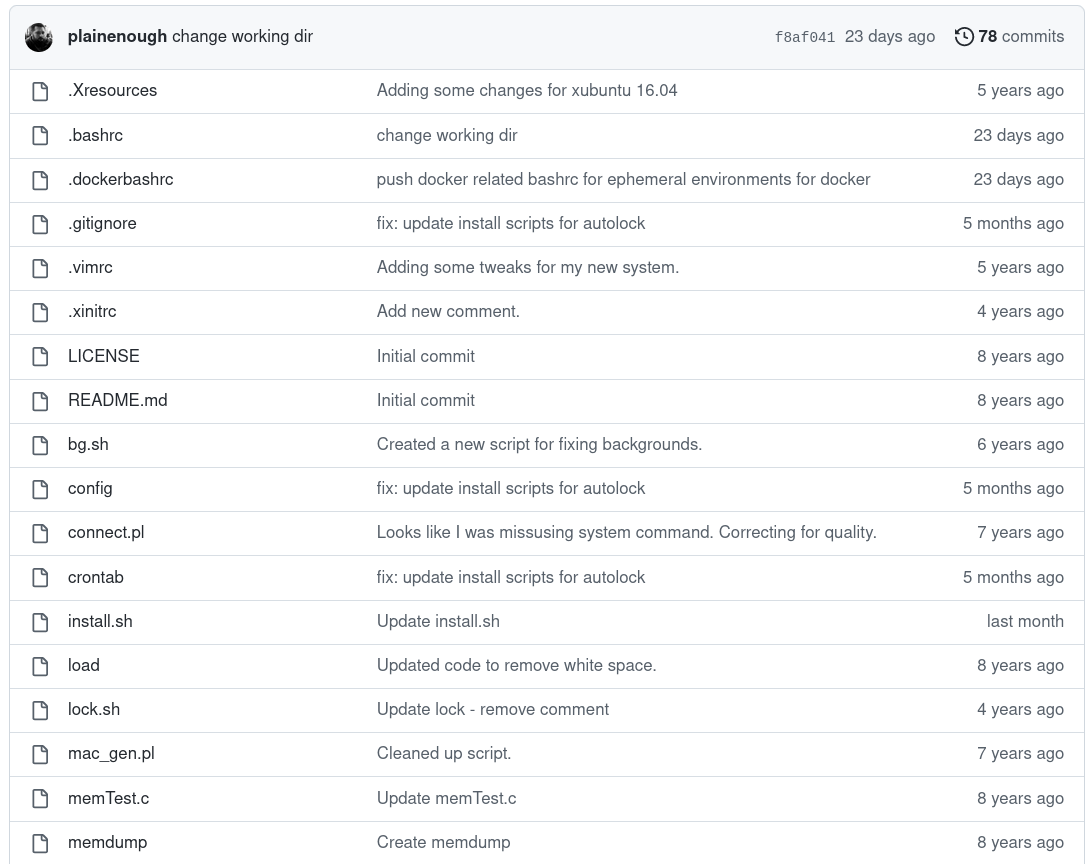Click the .vimrc file icon
This screenshot has height=864, width=1085.
point(40,267)
